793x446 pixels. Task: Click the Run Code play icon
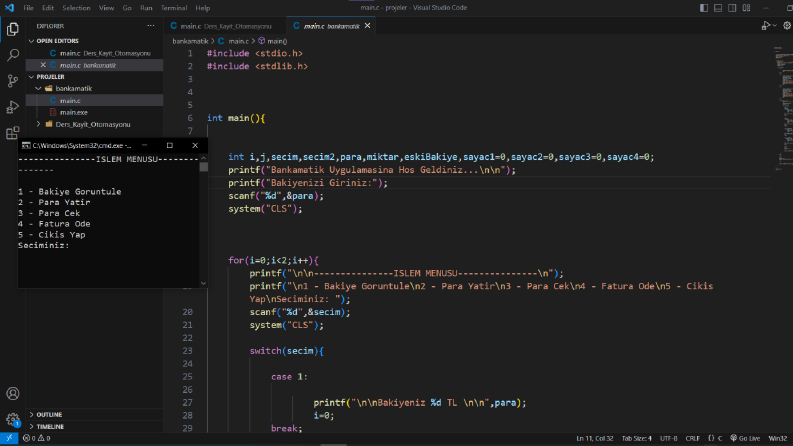766,26
